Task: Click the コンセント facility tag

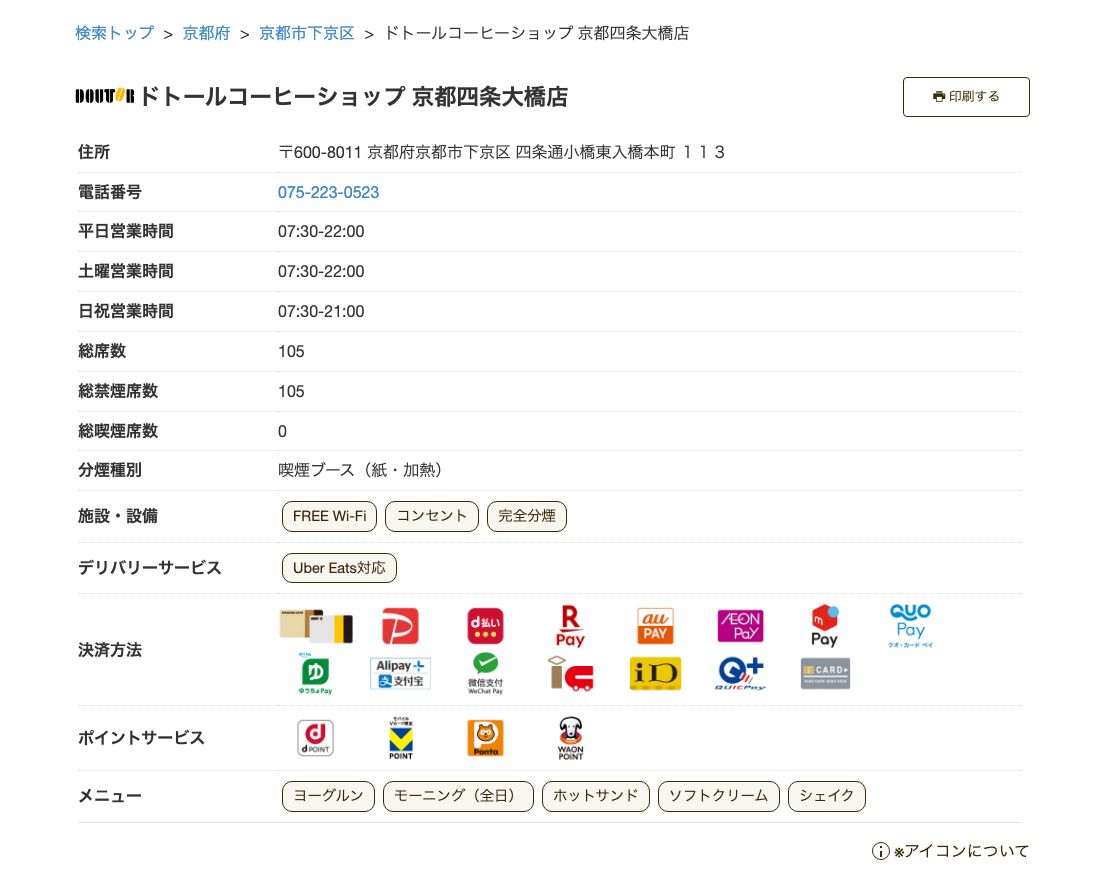Action: (432, 516)
